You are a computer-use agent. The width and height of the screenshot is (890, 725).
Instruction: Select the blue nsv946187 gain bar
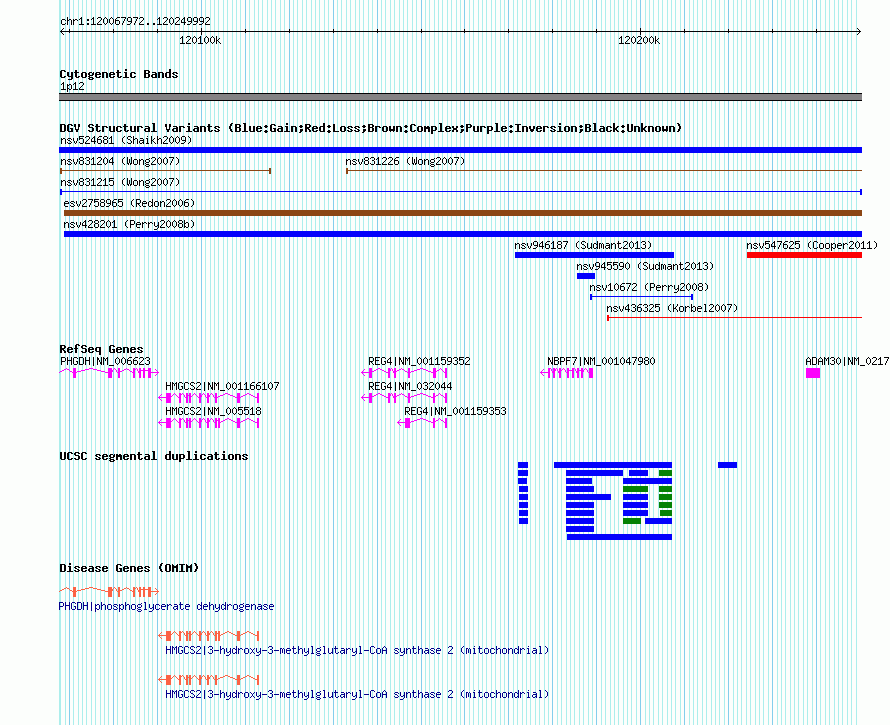click(594, 255)
